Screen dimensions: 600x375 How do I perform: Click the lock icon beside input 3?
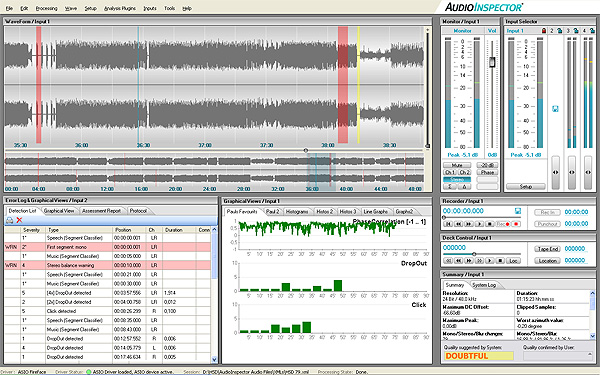[576, 31]
